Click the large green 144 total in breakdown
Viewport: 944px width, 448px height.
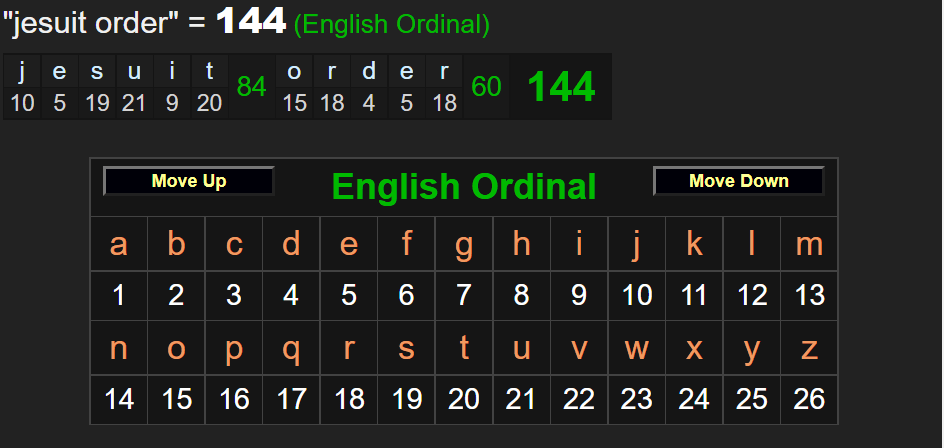560,87
